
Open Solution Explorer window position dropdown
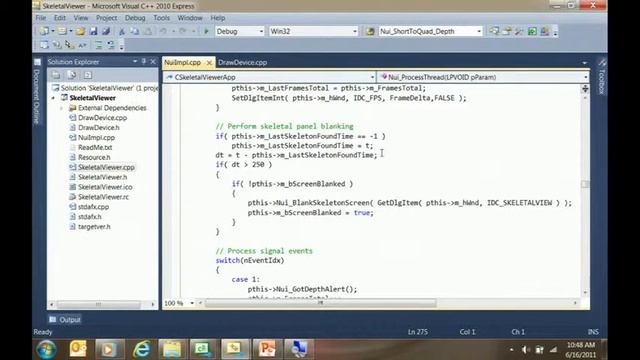coord(135,62)
